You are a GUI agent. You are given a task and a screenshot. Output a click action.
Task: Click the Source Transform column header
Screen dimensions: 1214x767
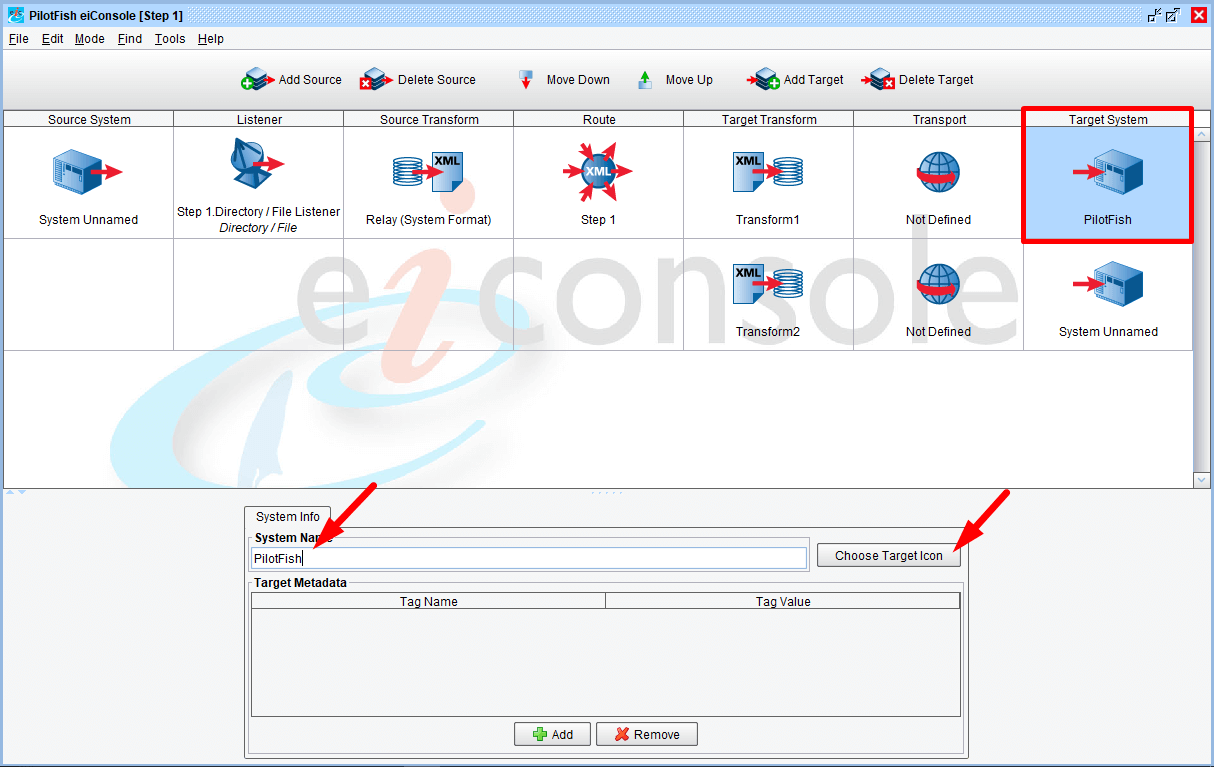(429, 119)
